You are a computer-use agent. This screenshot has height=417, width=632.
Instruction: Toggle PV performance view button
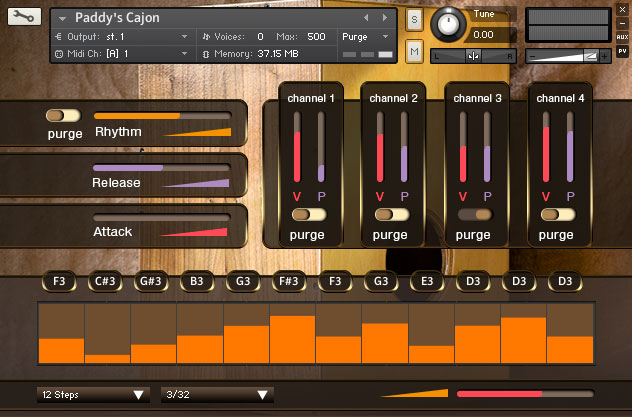[622, 51]
